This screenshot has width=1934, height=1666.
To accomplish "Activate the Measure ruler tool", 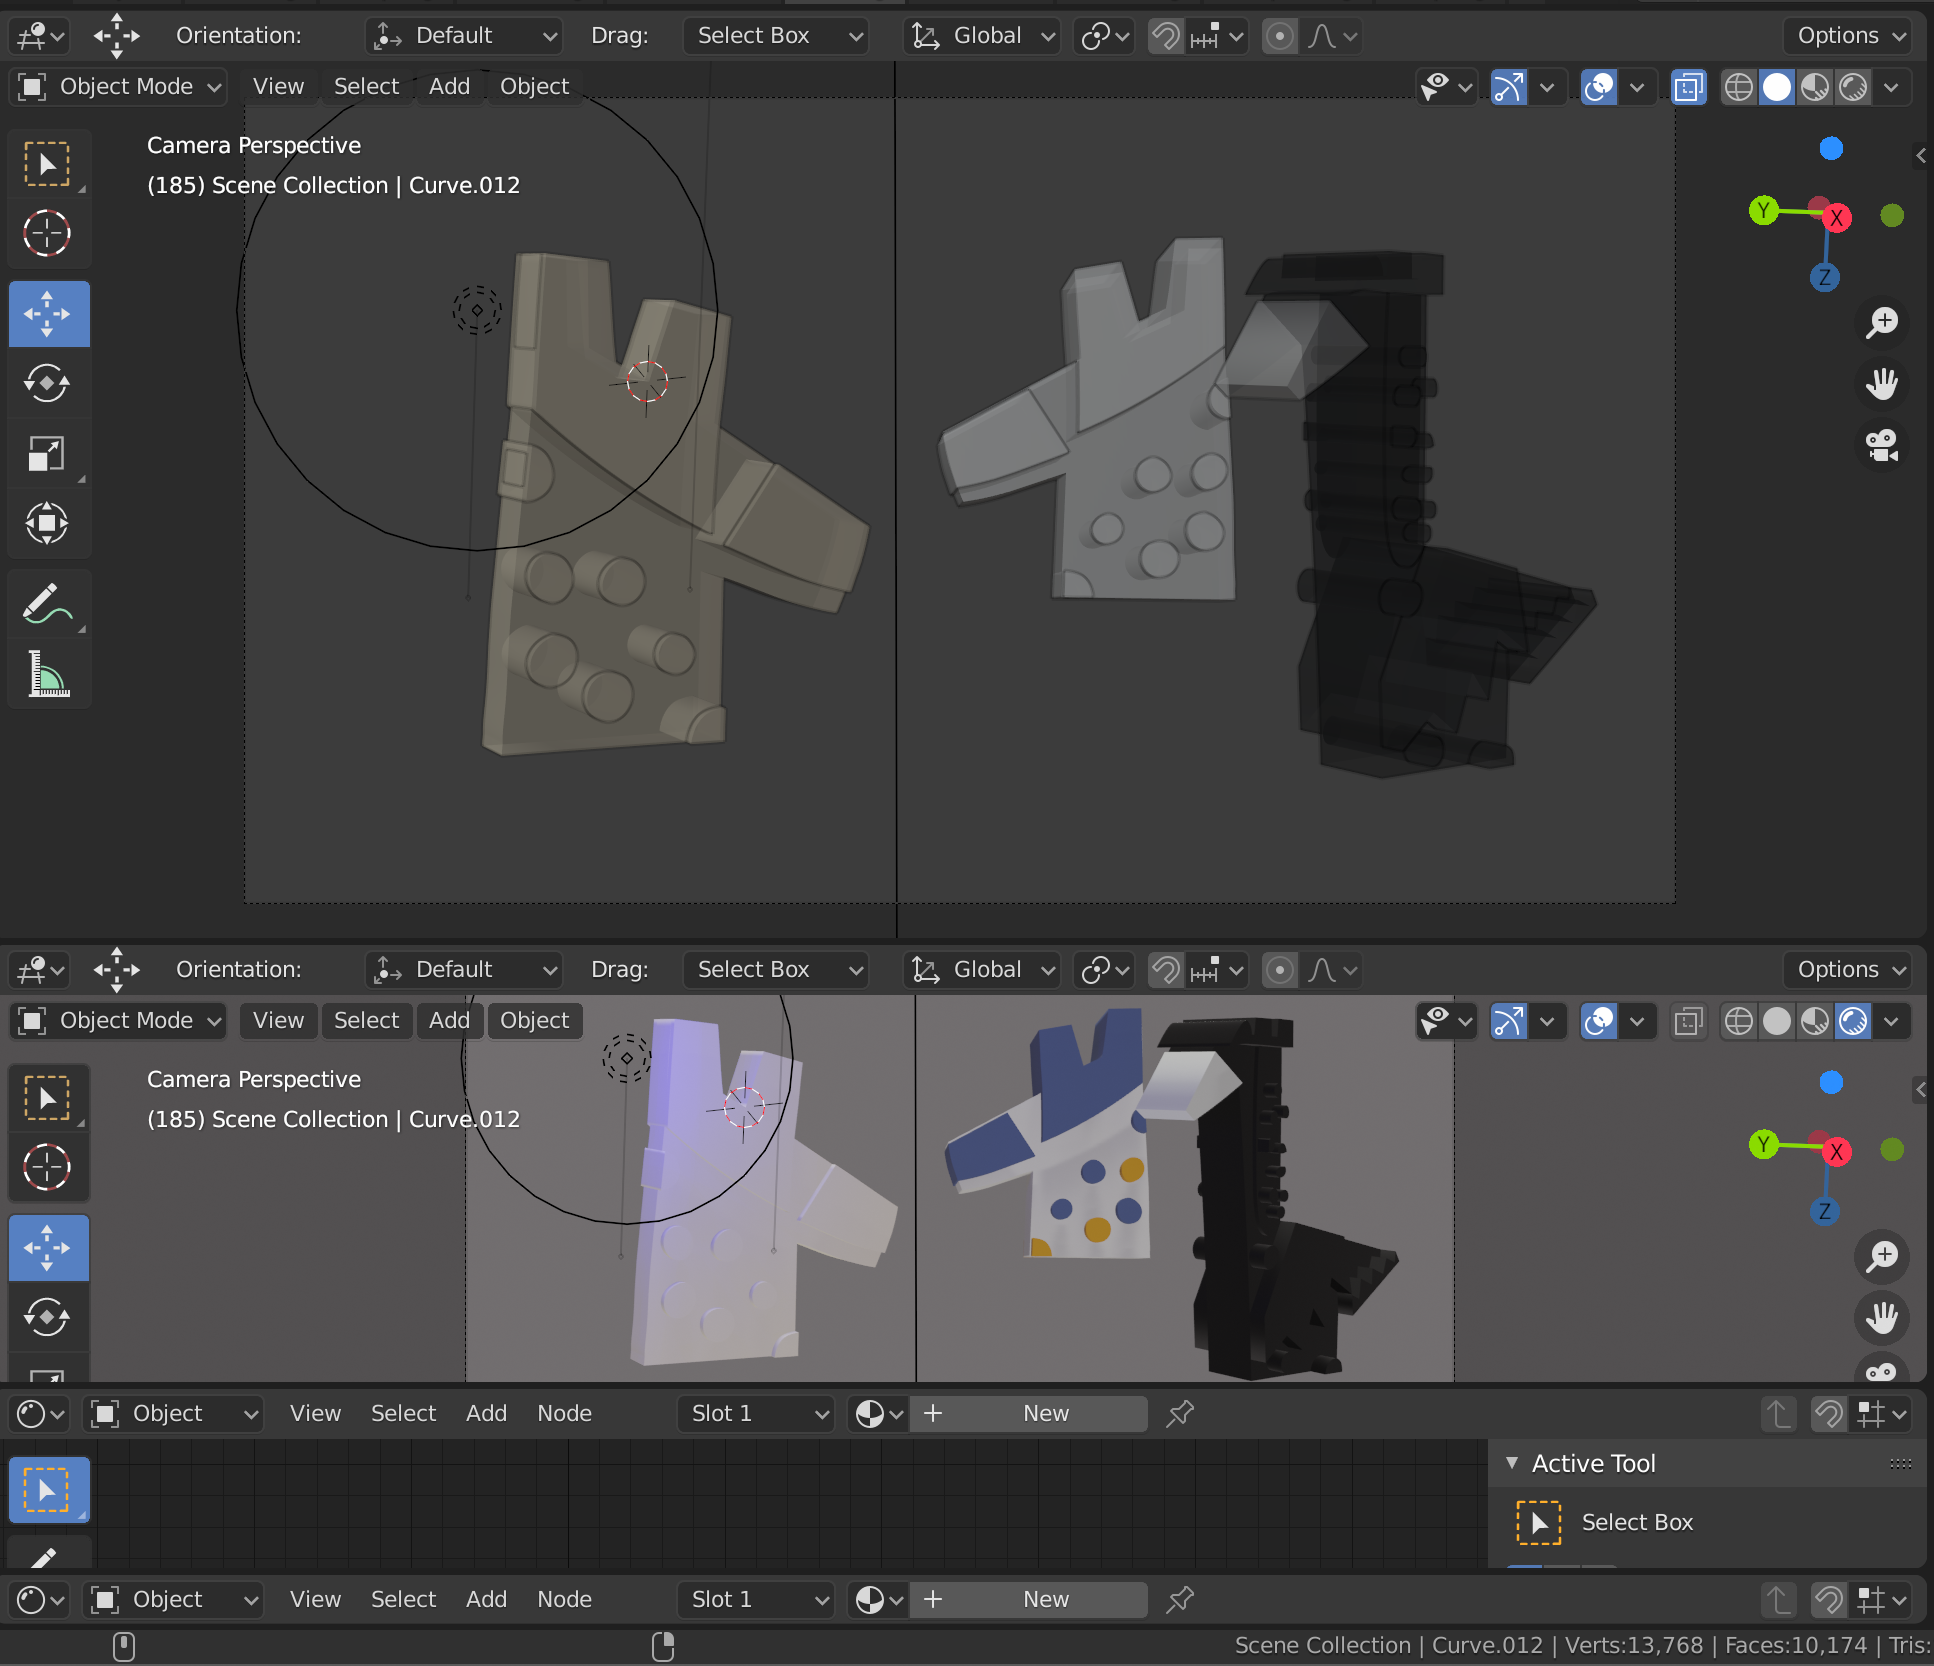I will point(47,674).
